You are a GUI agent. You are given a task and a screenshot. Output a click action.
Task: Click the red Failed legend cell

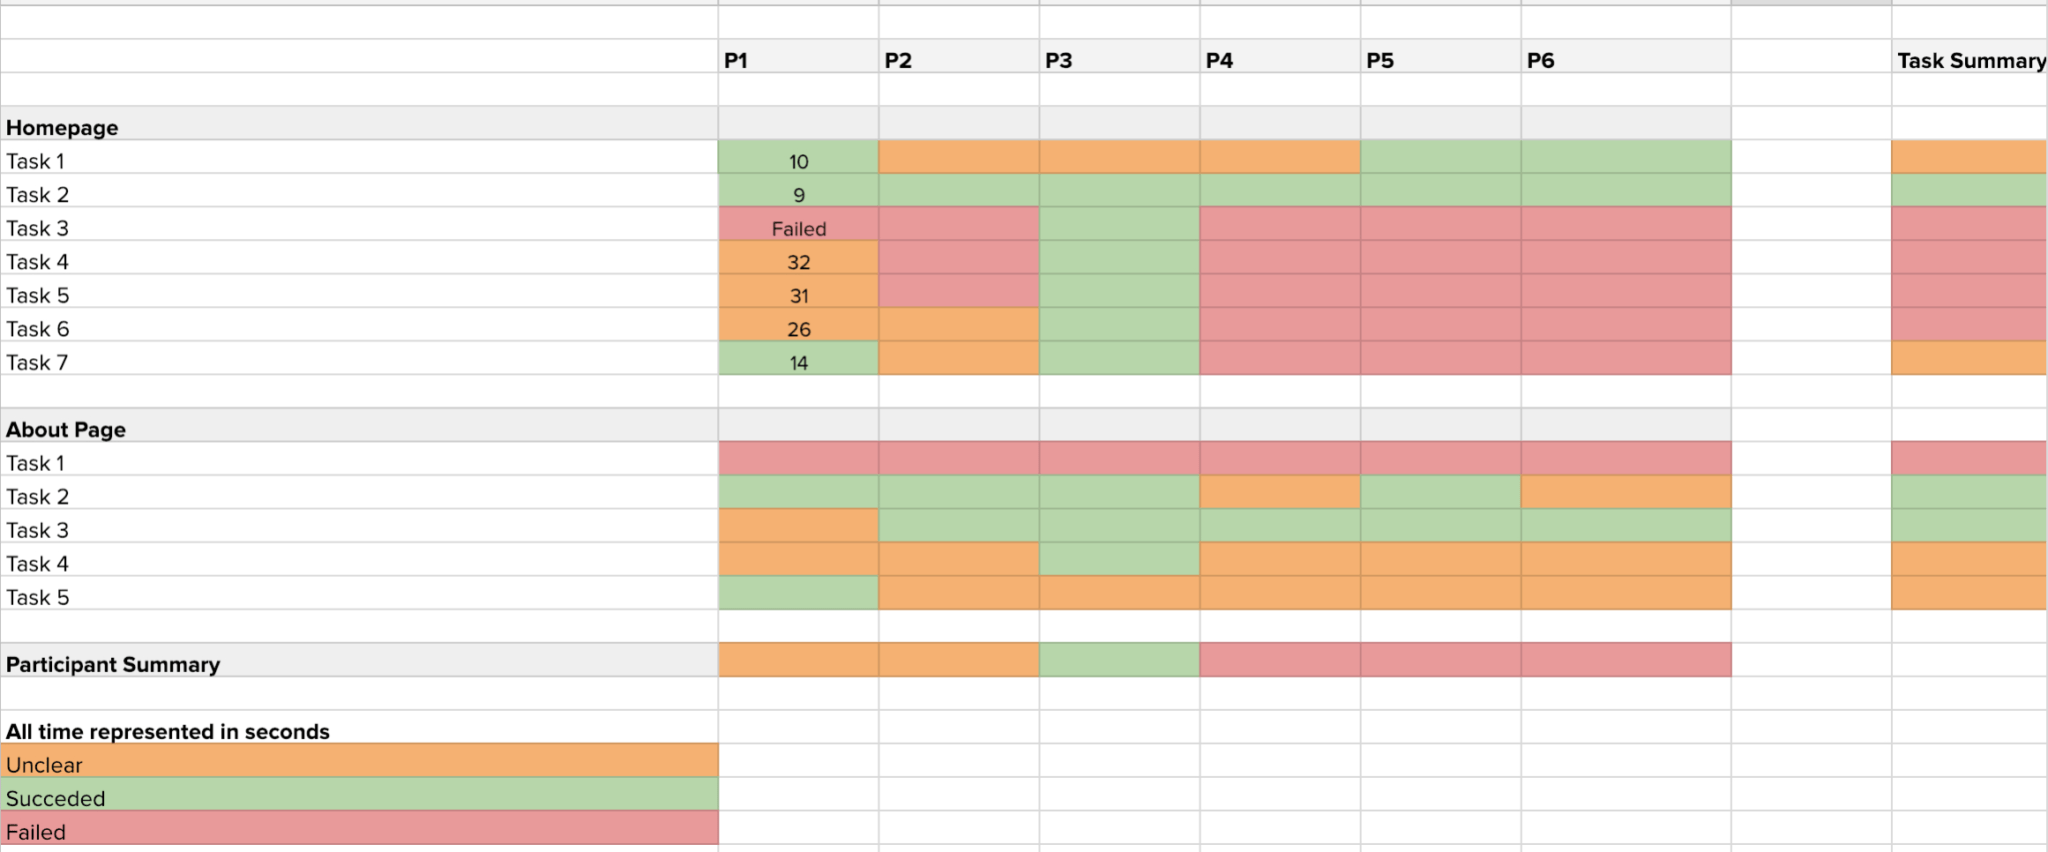[x=359, y=828]
